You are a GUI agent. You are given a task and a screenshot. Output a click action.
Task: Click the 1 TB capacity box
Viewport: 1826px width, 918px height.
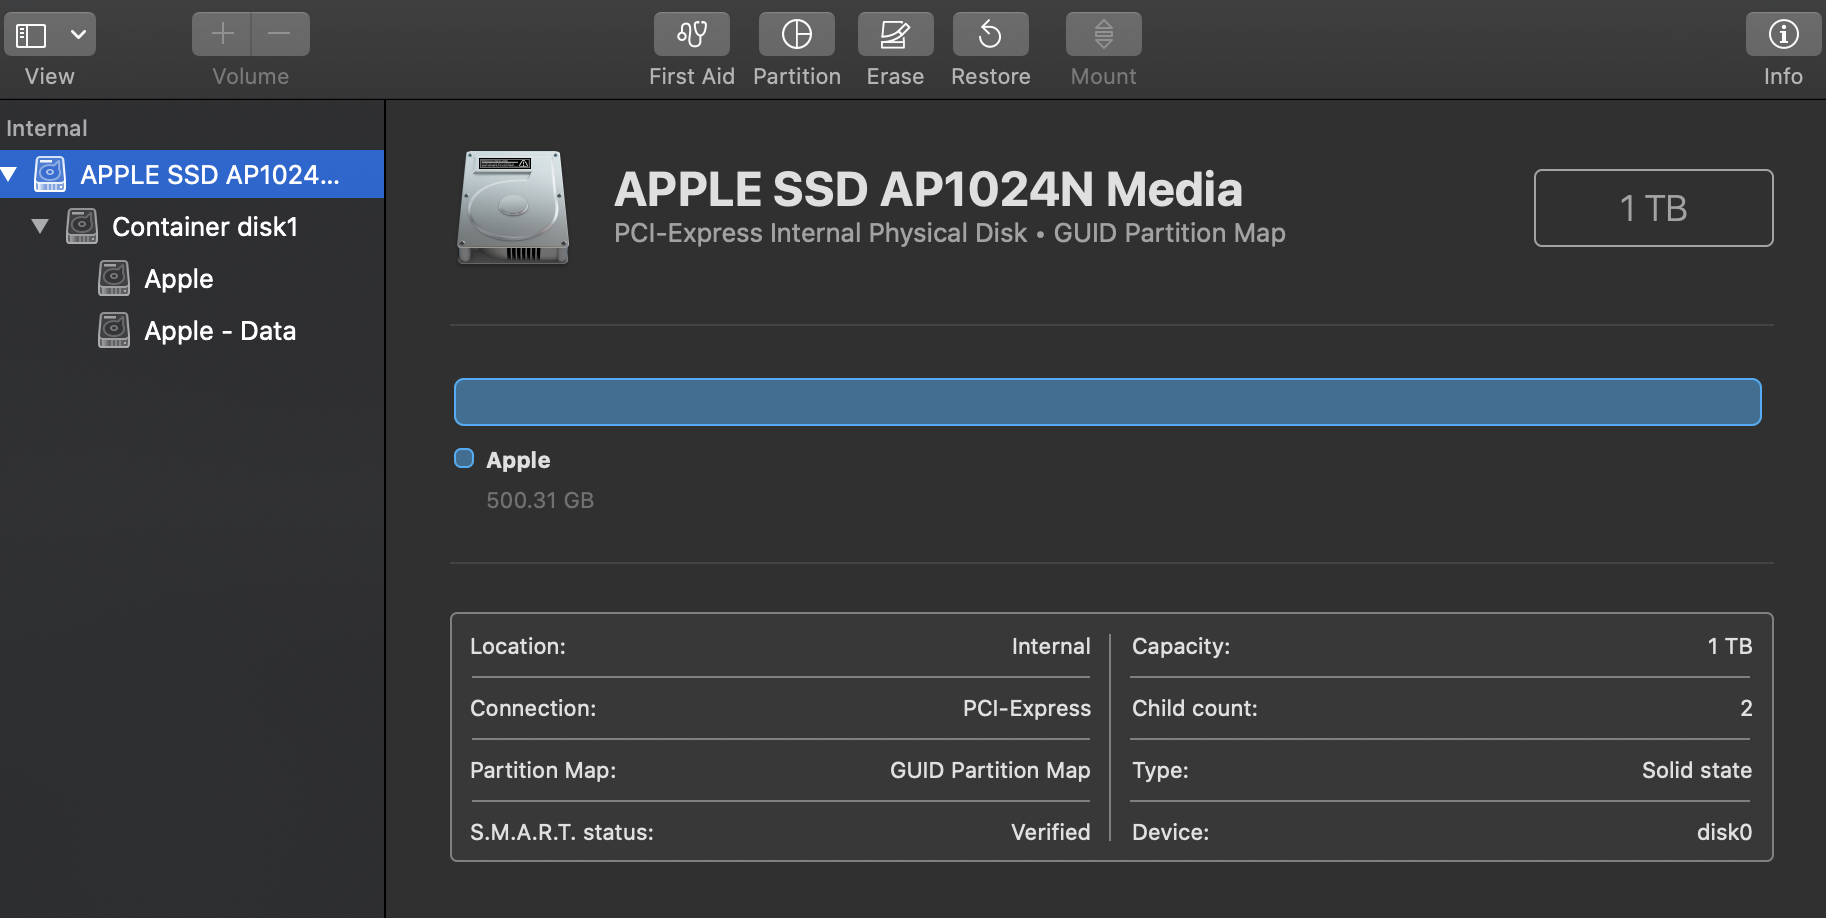(x=1654, y=208)
